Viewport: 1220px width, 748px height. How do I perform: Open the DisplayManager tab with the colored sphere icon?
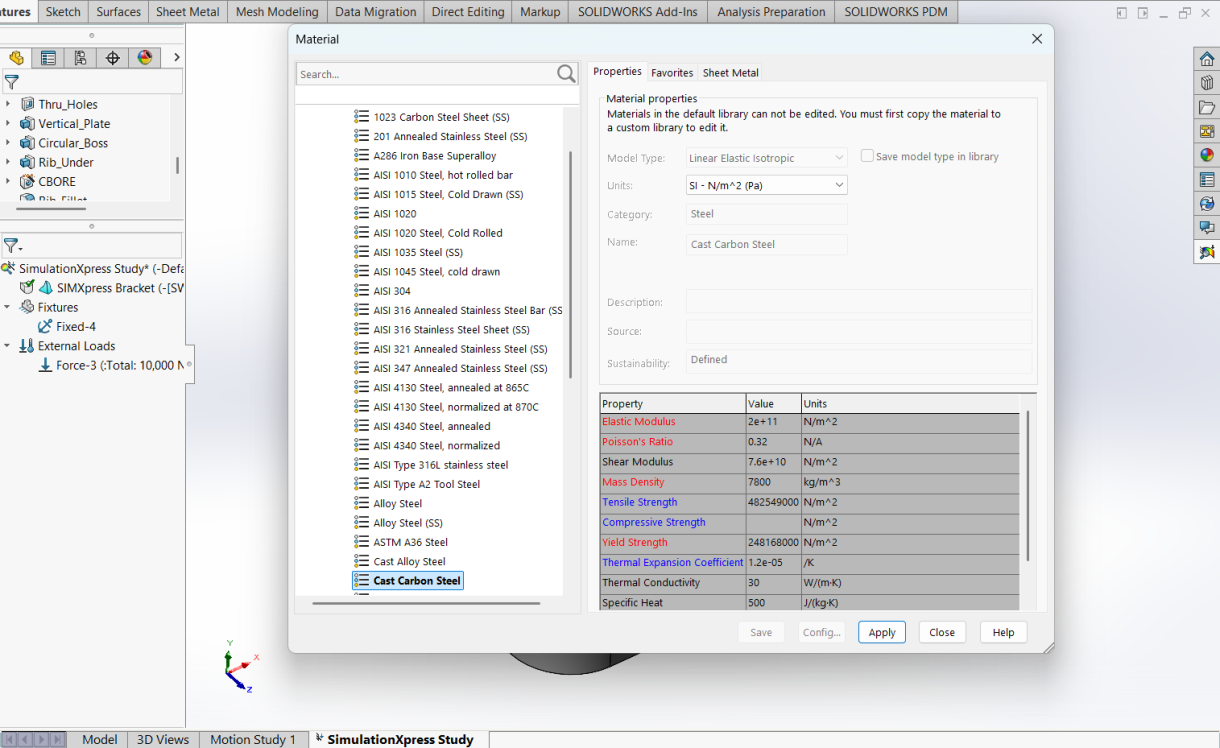(145, 57)
